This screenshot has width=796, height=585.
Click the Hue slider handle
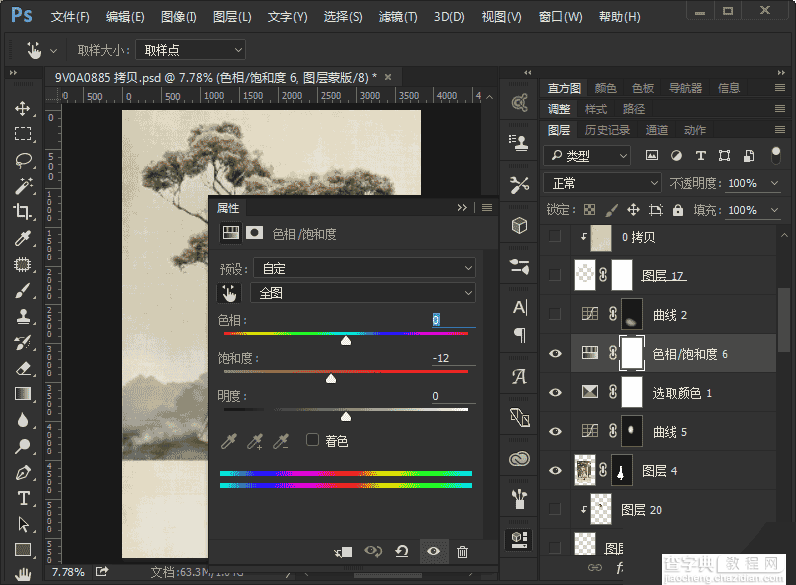[x=346, y=341]
